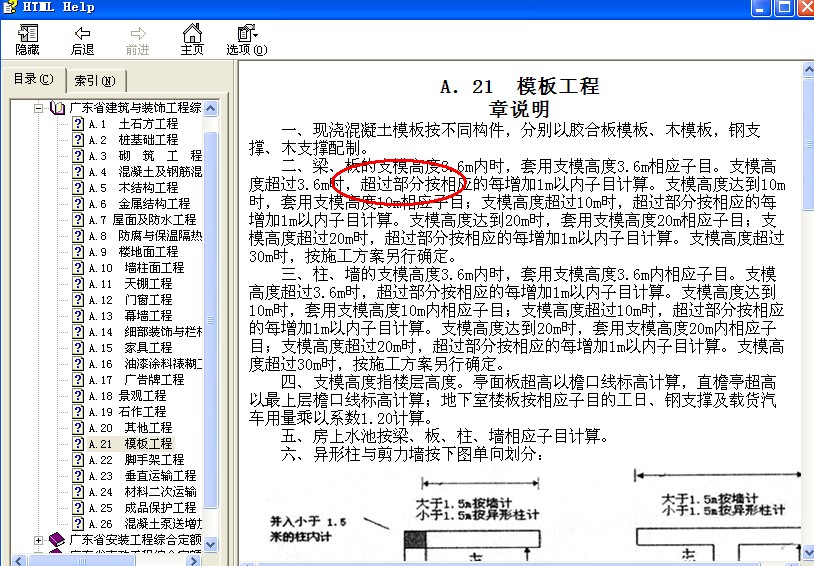Click the topic icon for A.6 金属结构工程
The height and width of the screenshot is (566, 814).
pyautogui.click(x=78, y=204)
